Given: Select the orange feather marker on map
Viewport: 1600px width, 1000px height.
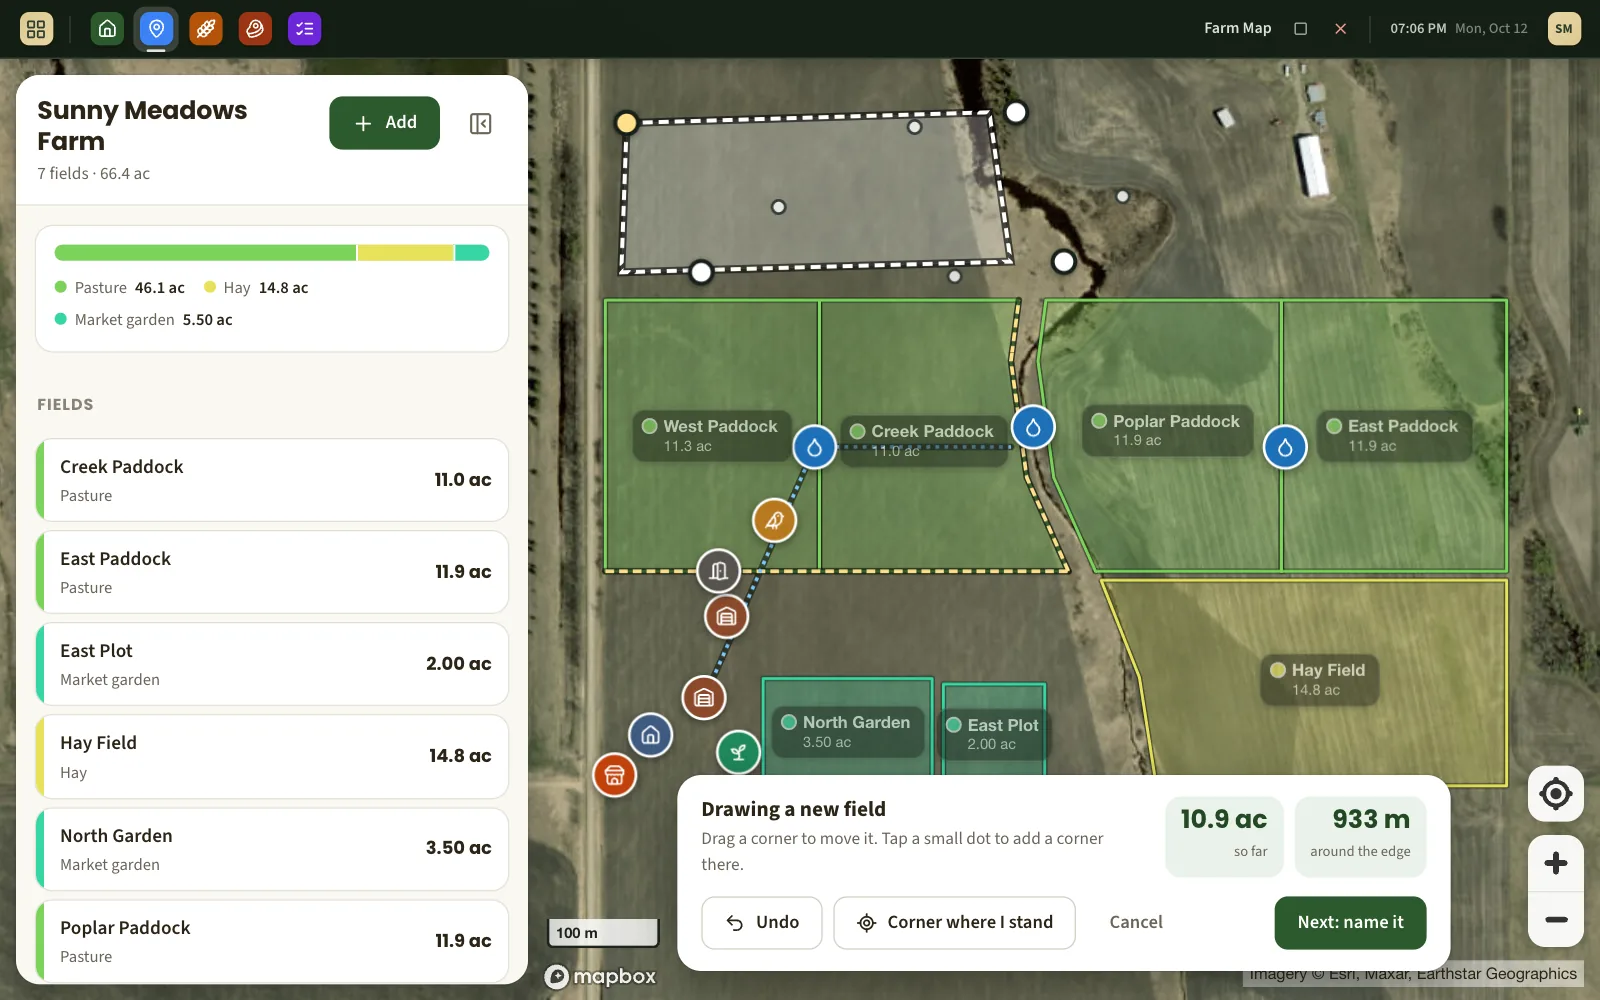Looking at the screenshot, I should (x=774, y=520).
